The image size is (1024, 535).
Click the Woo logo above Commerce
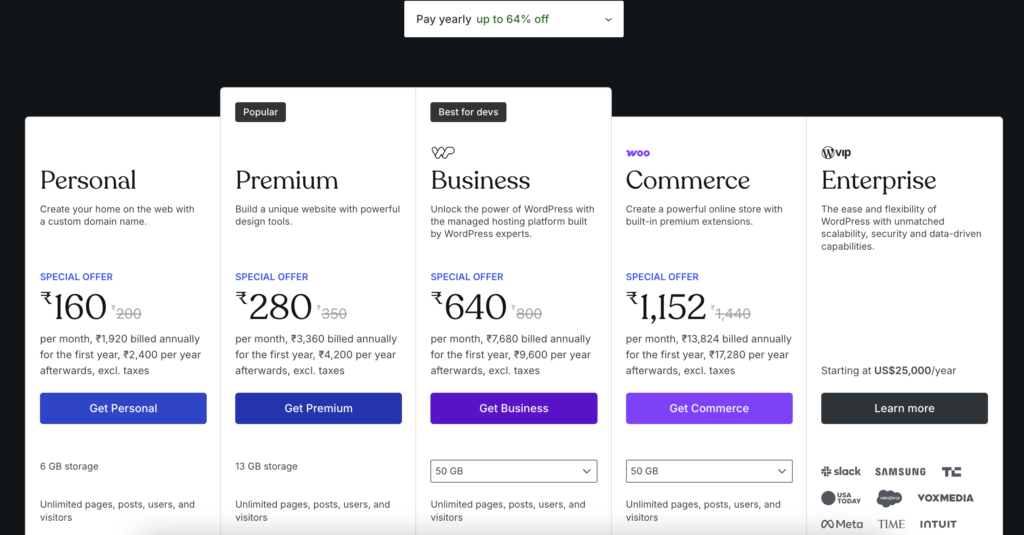(638, 153)
